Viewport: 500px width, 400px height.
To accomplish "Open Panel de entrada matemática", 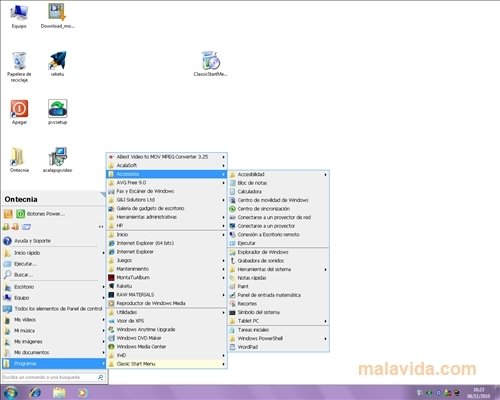I will pos(279,295).
